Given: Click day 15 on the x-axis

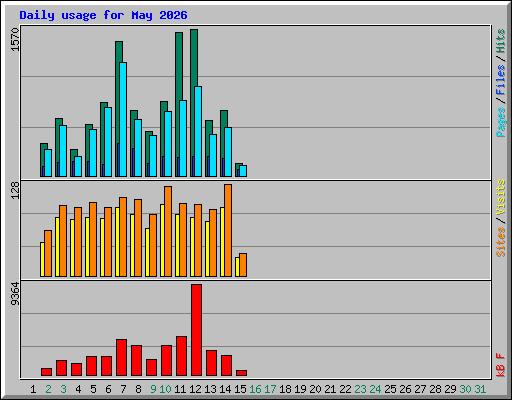Looking at the screenshot, I should click(x=240, y=389).
